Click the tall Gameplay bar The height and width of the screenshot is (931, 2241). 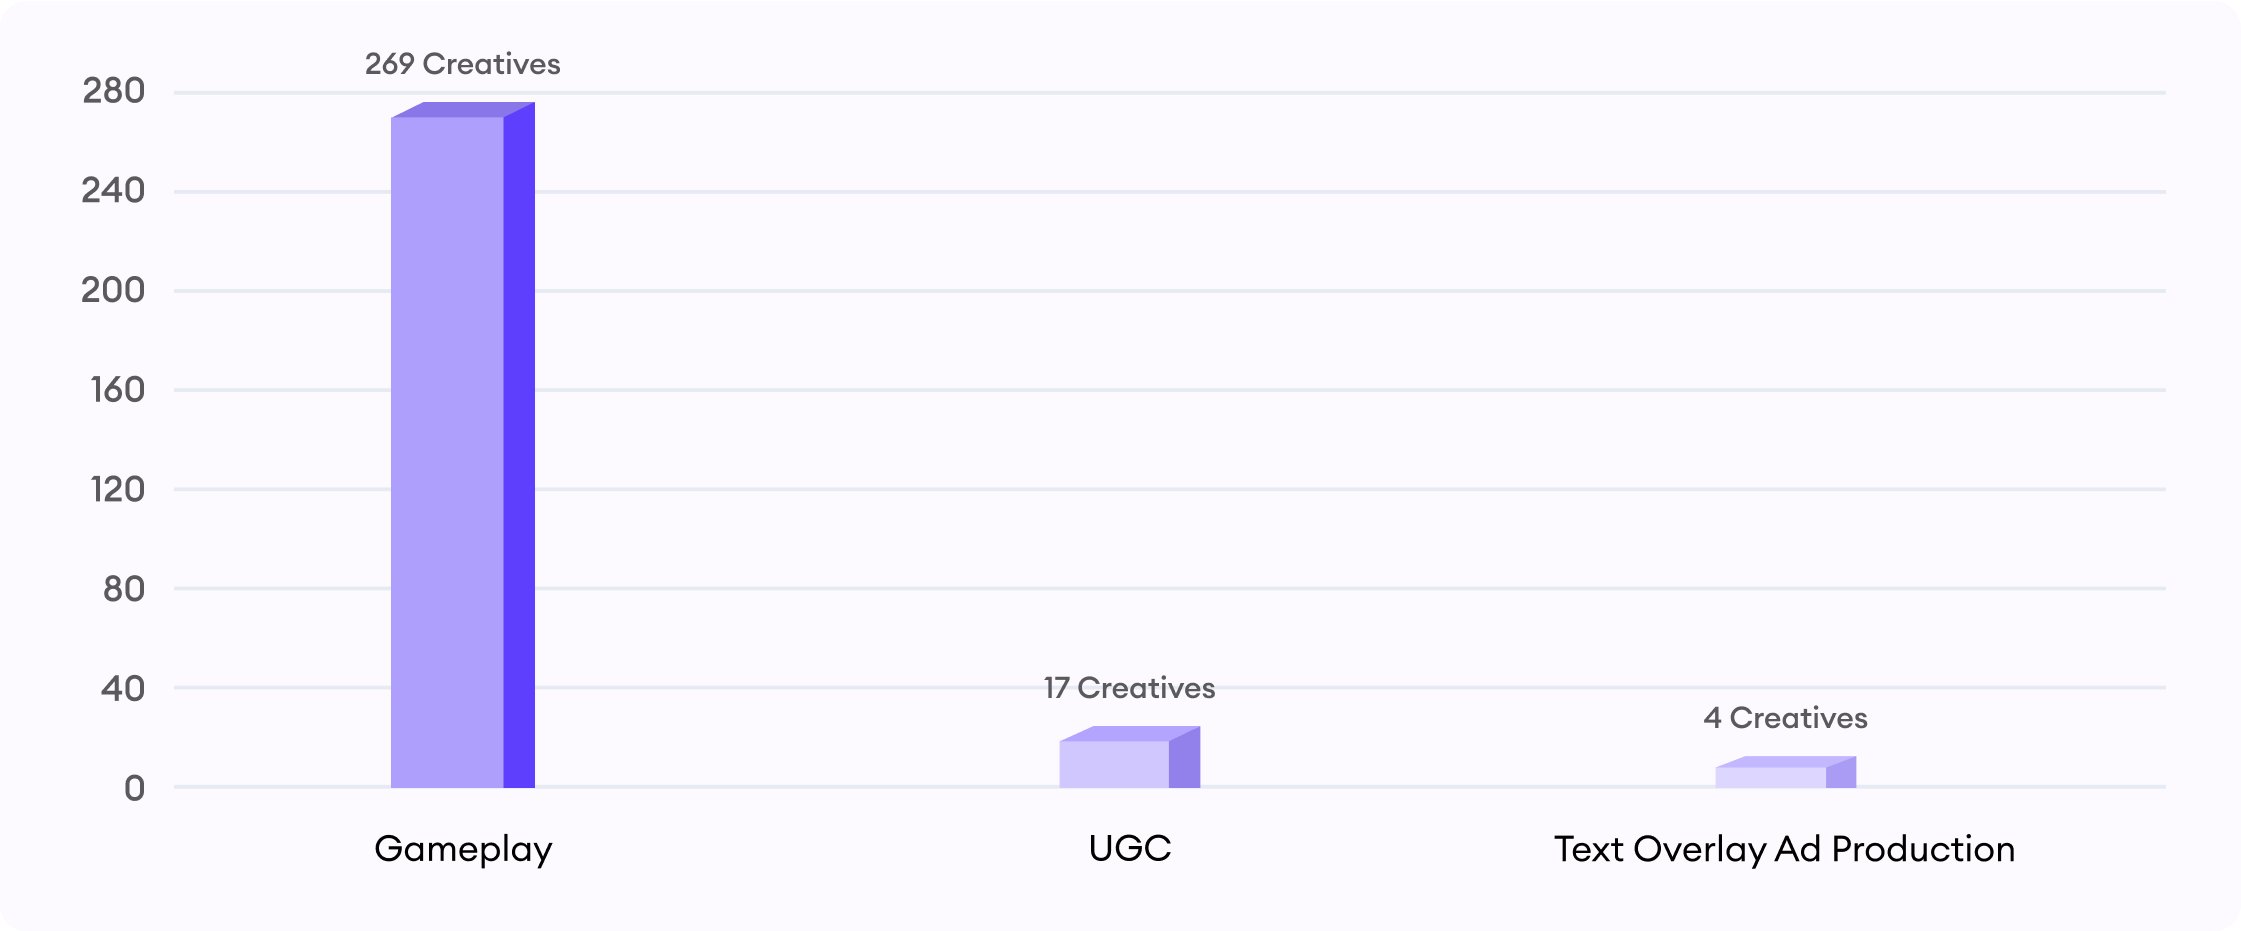pos(463,445)
